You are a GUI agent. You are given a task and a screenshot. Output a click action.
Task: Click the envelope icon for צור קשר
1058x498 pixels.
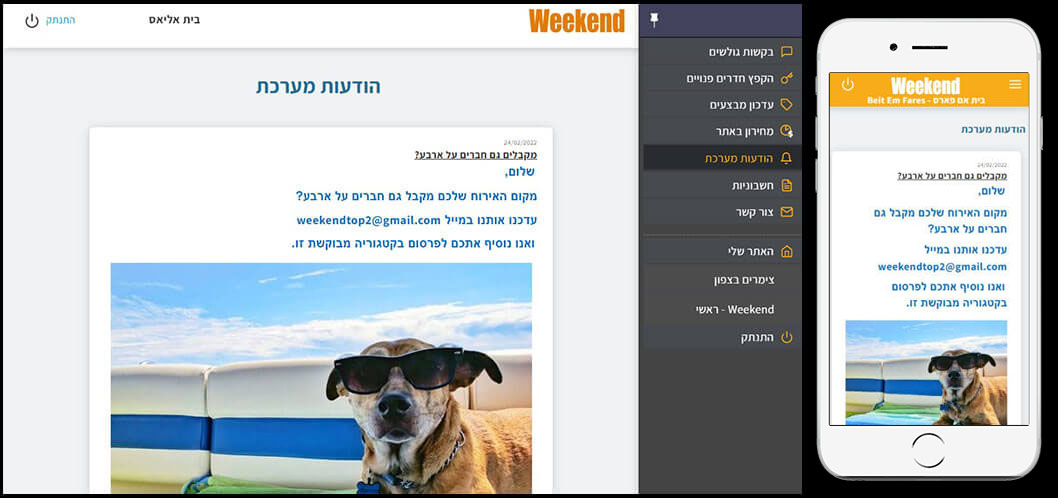pyautogui.click(x=786, y=212)
